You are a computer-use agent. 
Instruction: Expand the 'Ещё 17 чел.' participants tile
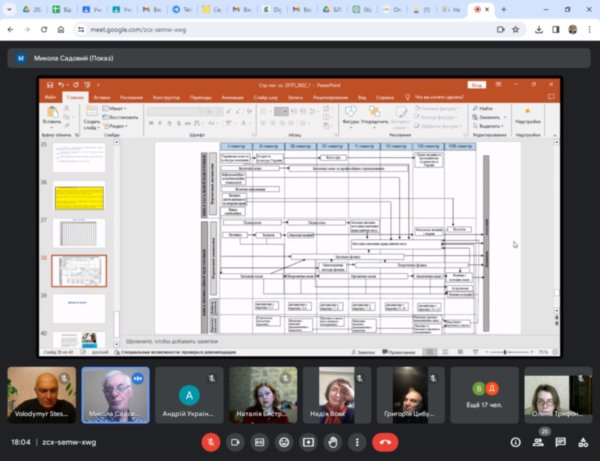click(484, 394)
